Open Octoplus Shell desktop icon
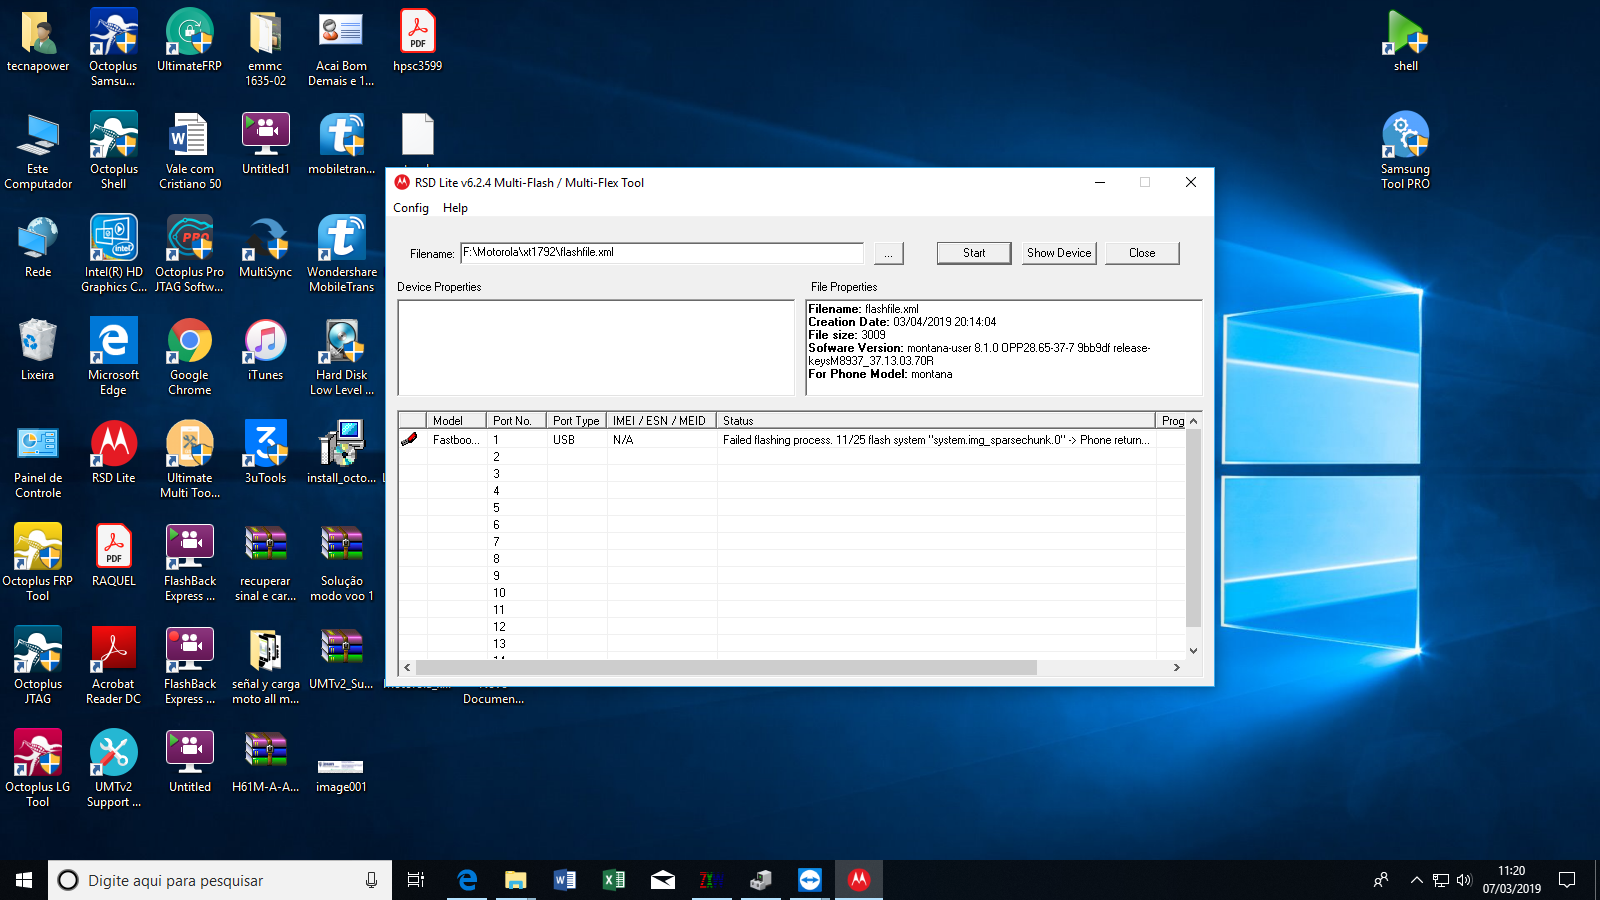 click(x=114, y=150)
